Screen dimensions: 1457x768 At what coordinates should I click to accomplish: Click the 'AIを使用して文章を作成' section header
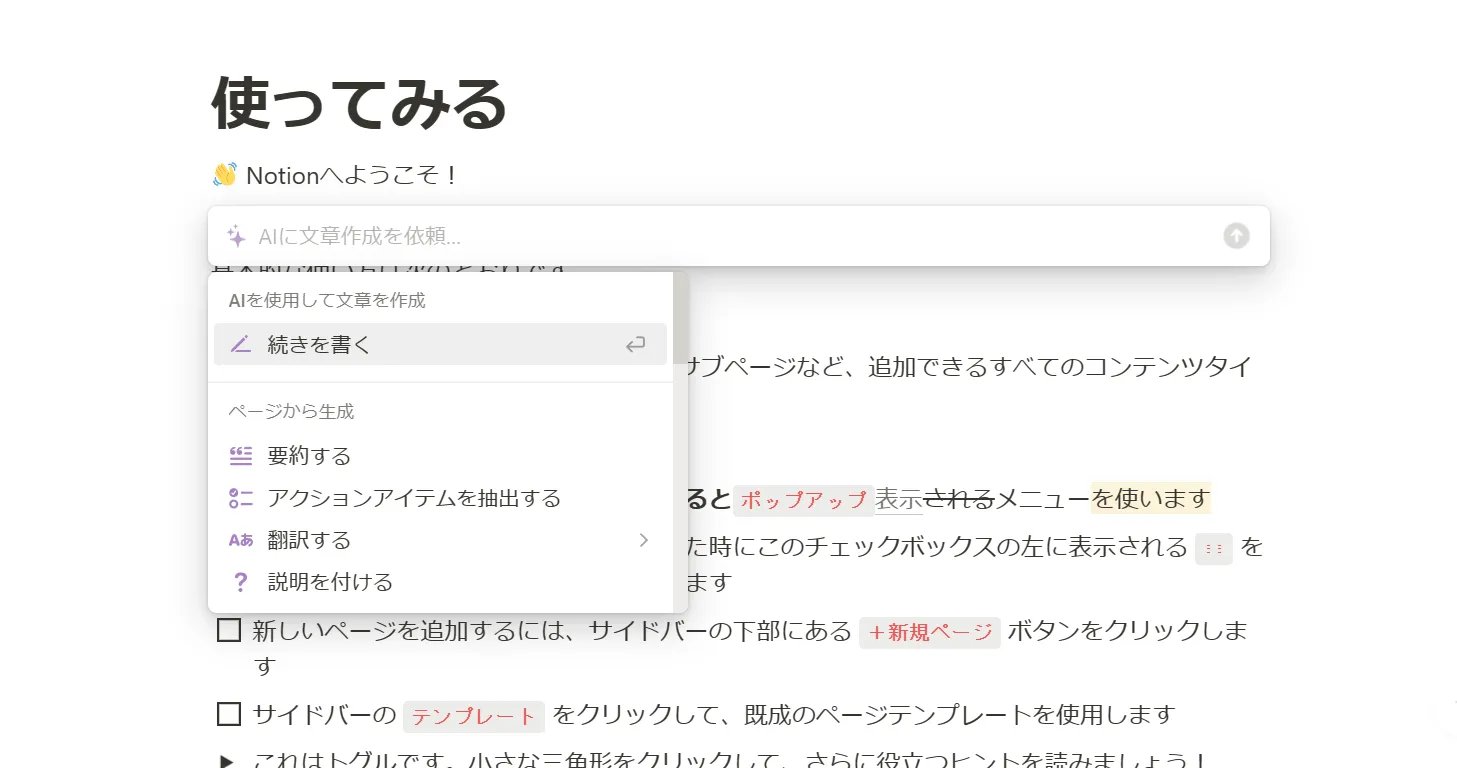tap(327, 300)
